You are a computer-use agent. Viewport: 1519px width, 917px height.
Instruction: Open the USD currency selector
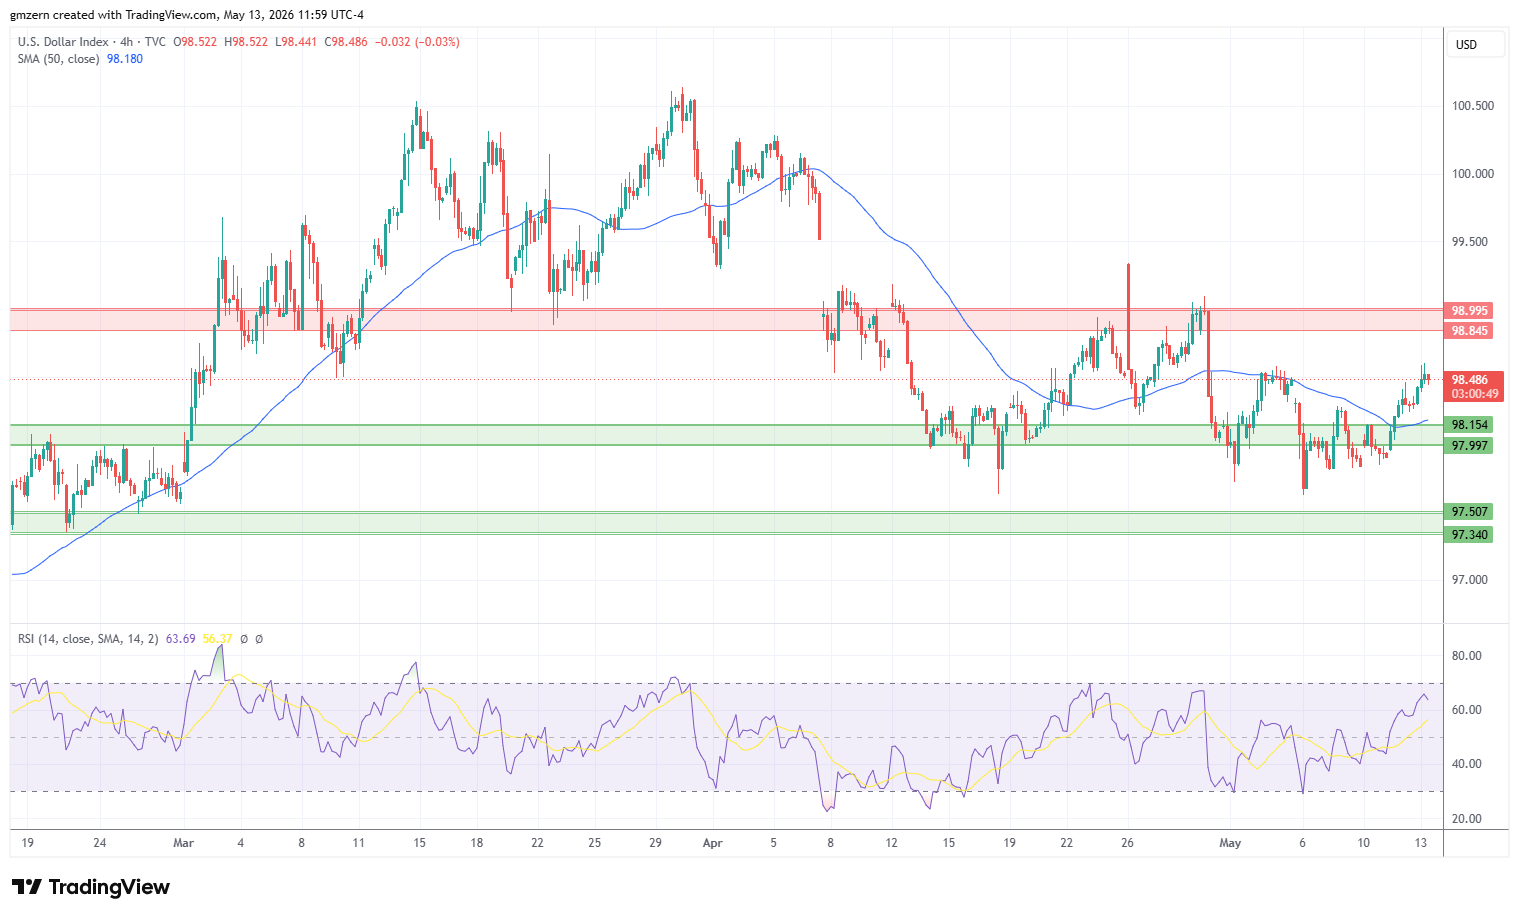[1476, 45]
